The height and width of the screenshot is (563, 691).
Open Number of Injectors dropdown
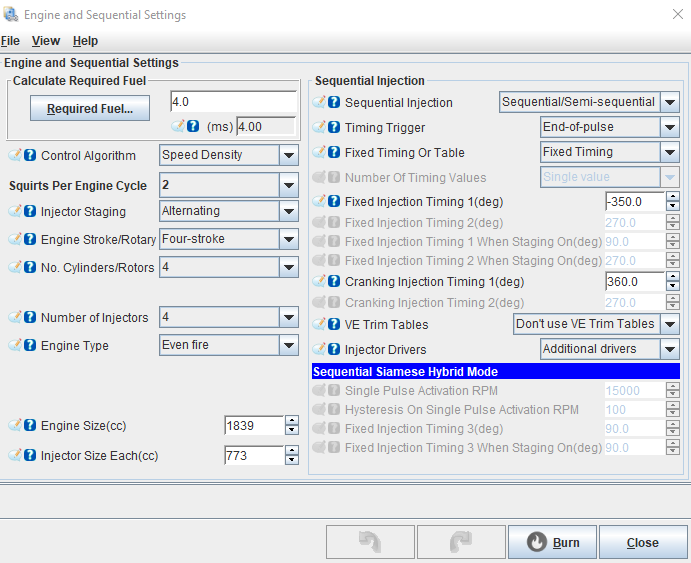click(229, 317)
